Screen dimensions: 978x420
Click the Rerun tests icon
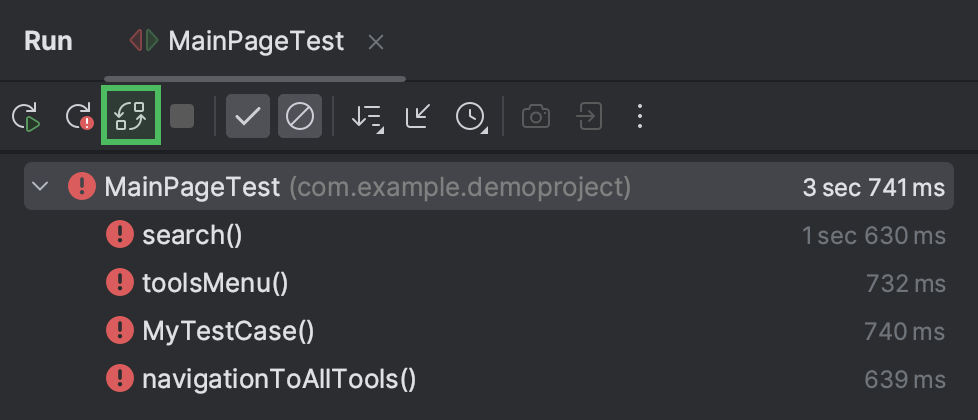click(x=26, y=117)
